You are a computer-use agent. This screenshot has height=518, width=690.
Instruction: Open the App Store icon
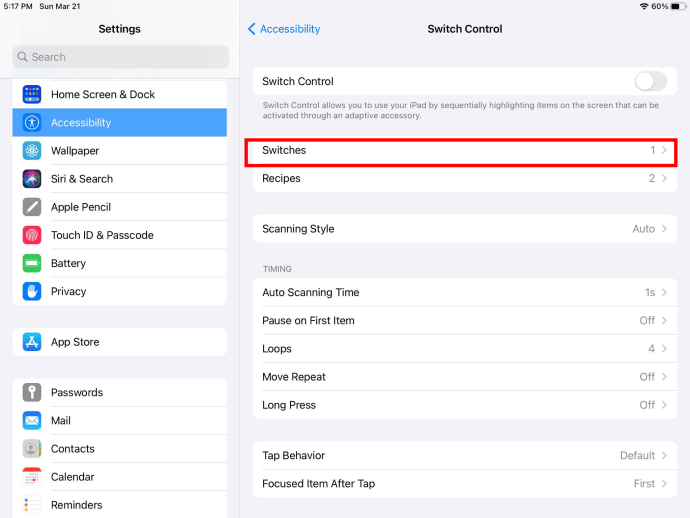click(32, 342)
